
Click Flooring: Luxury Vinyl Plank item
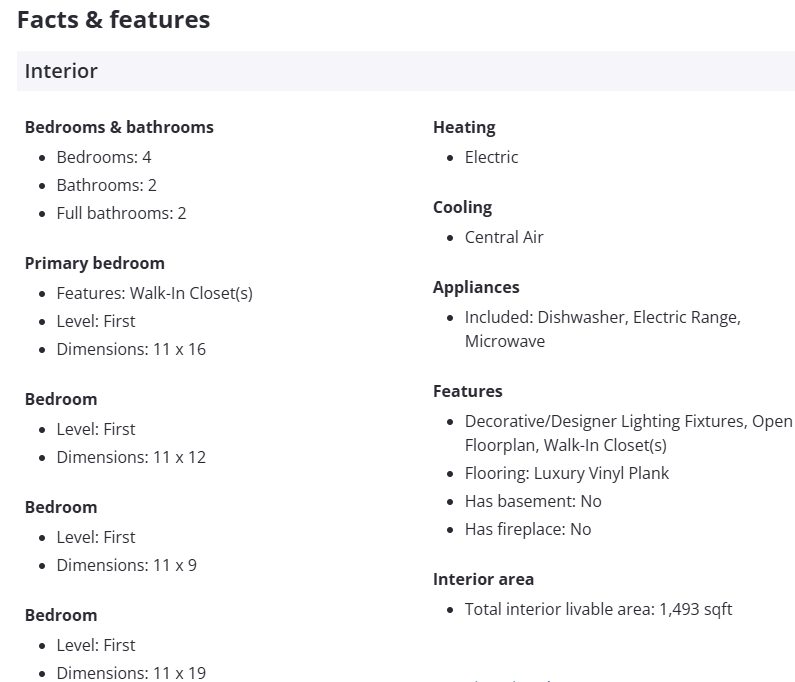click(x=566, y=473)
